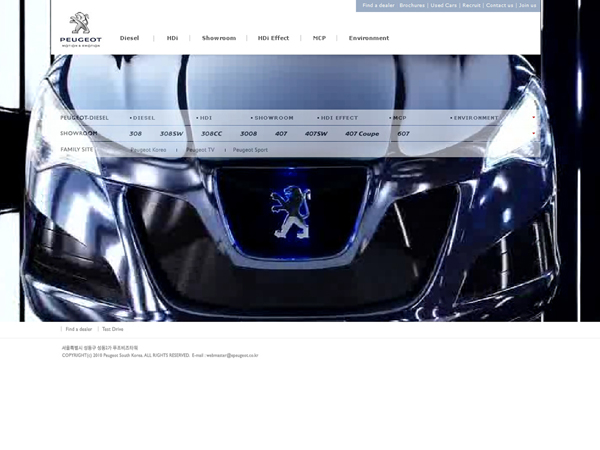Viewport: 600px width, 450px height.
Task: Open Peugeot TV family site link
Action: tap(200, 150)
